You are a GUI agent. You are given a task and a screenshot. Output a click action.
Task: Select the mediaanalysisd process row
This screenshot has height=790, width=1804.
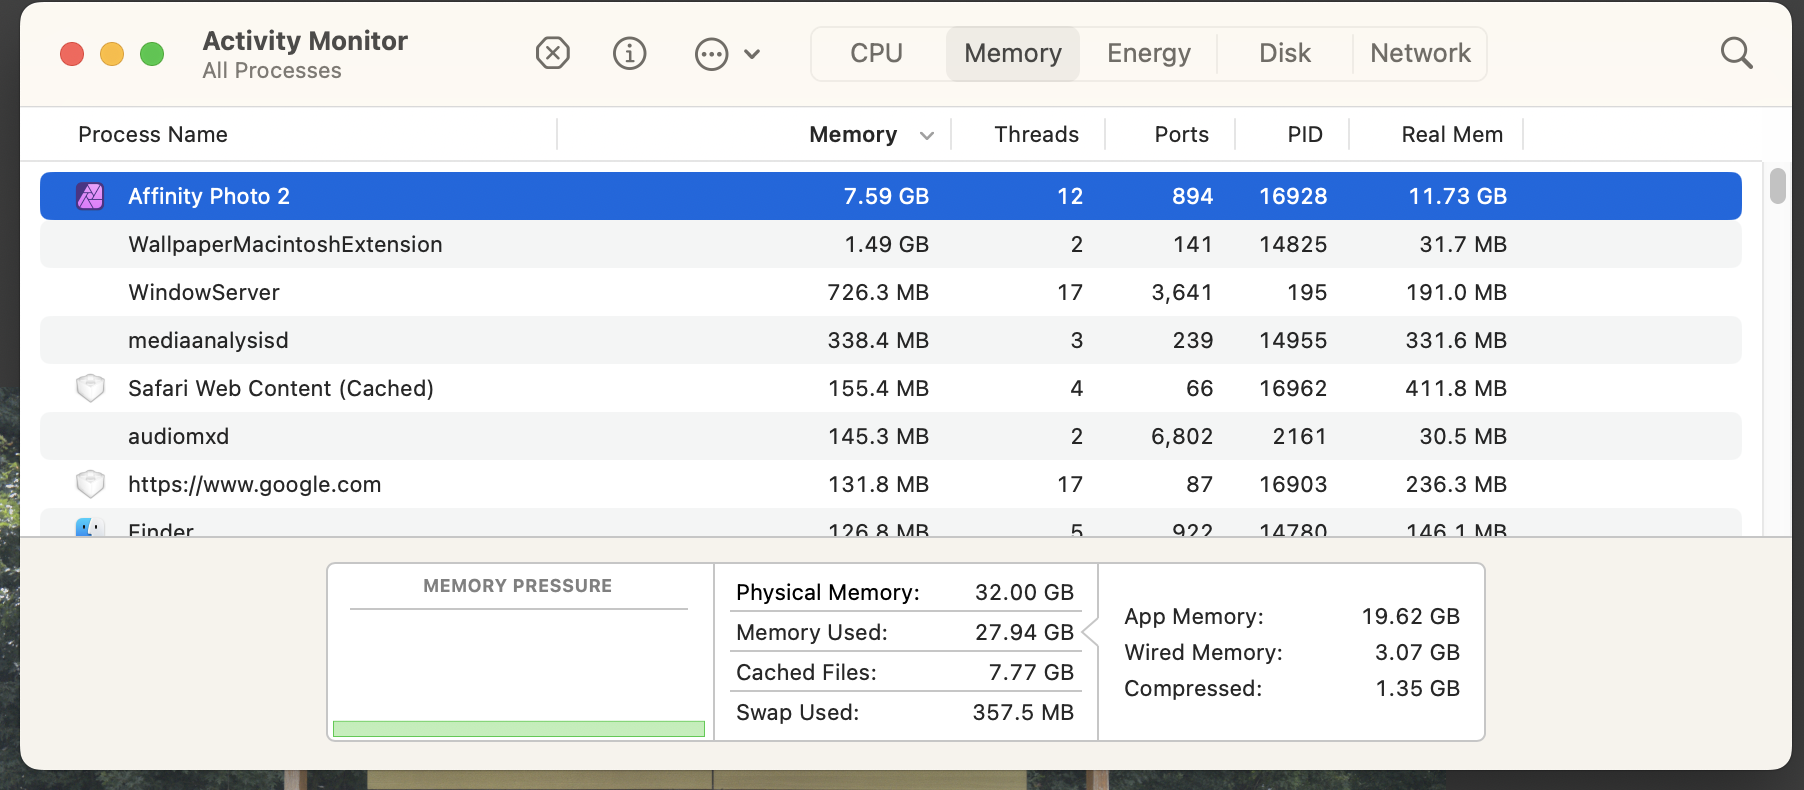coord(890,340)
